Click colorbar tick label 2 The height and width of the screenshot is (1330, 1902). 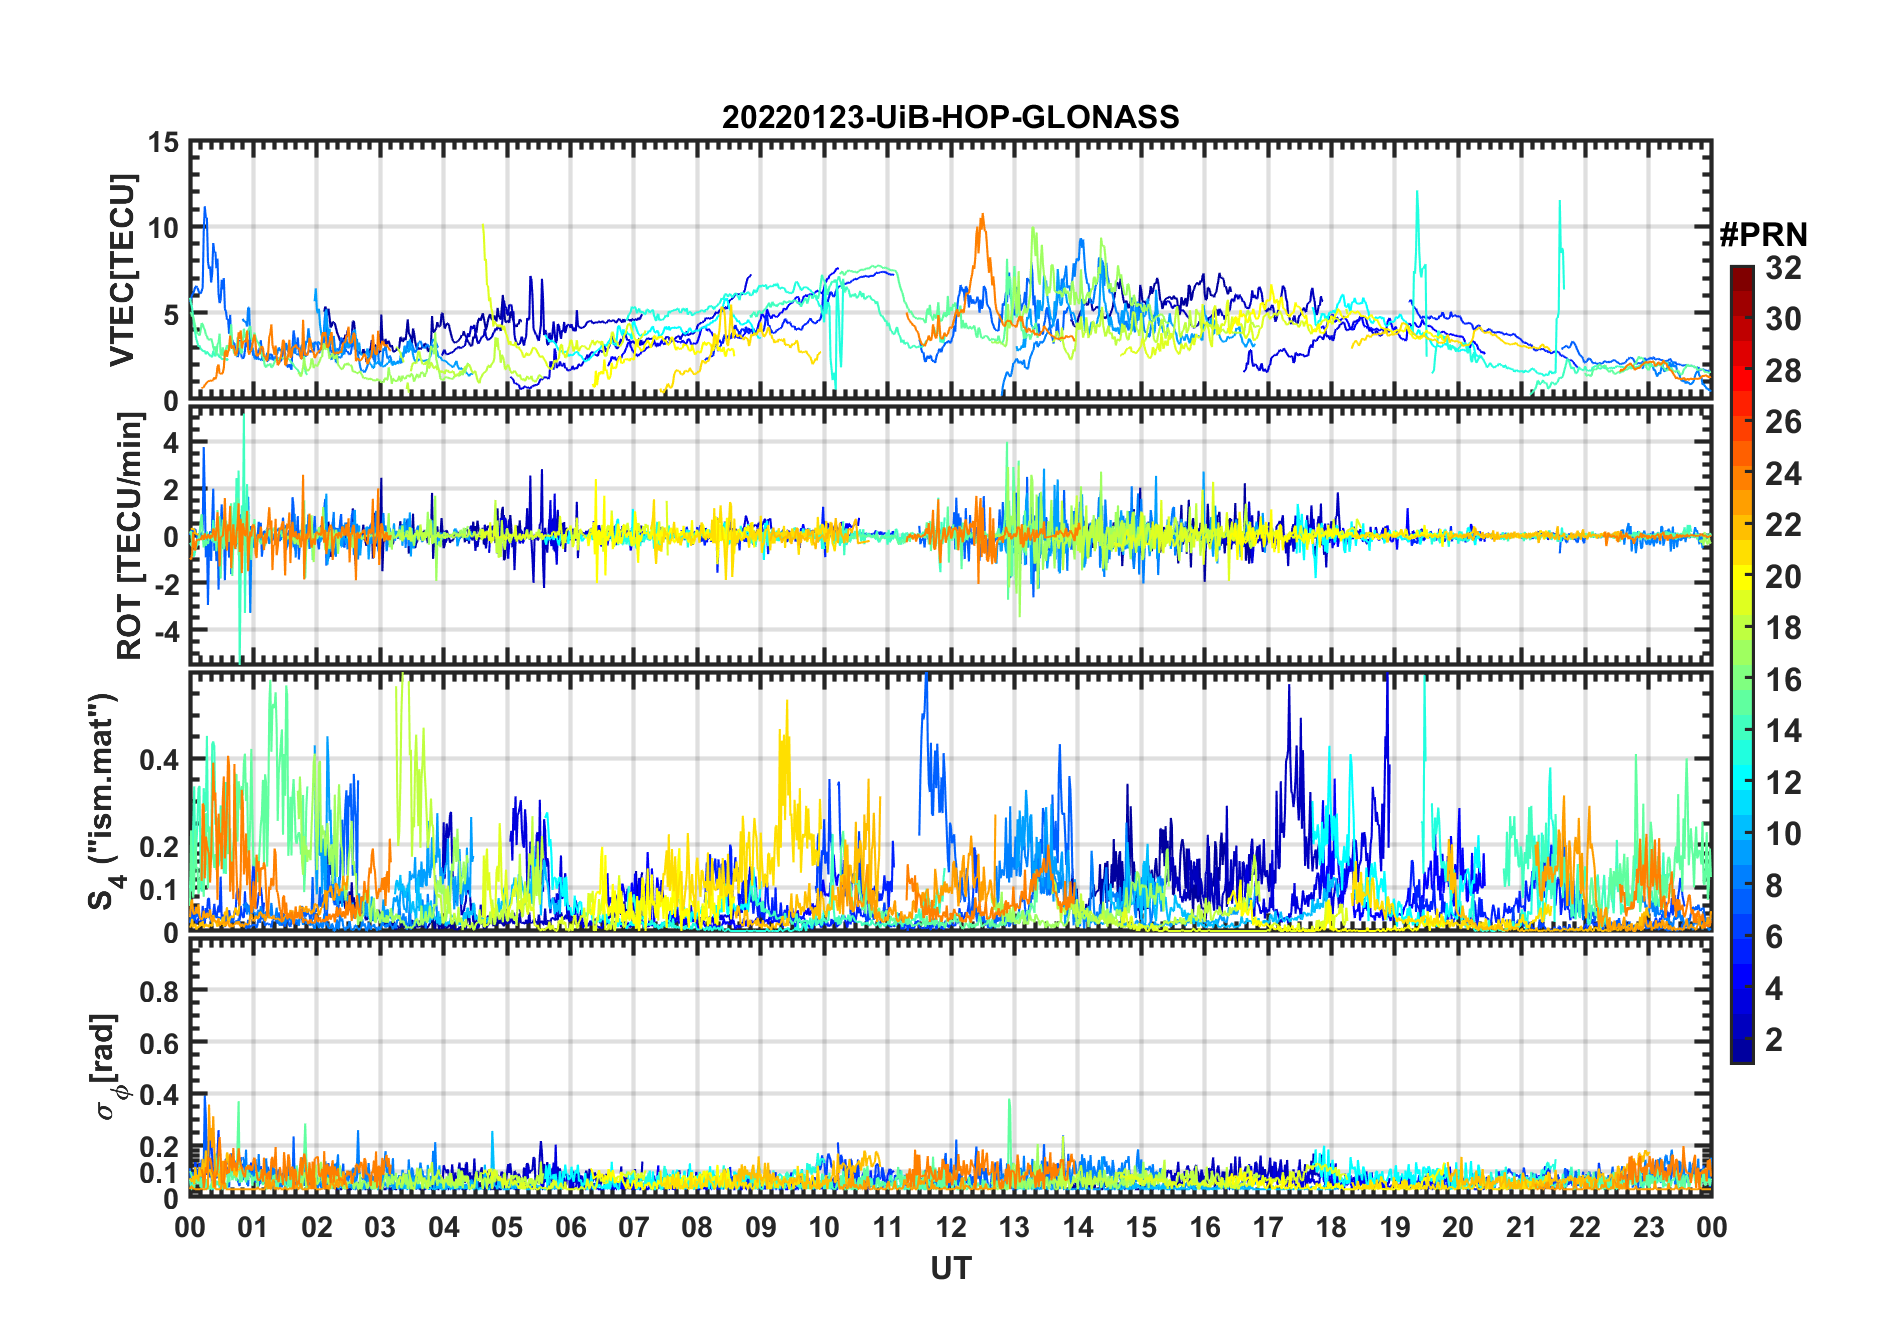pyautogui.click(x=1774, y=1040)
